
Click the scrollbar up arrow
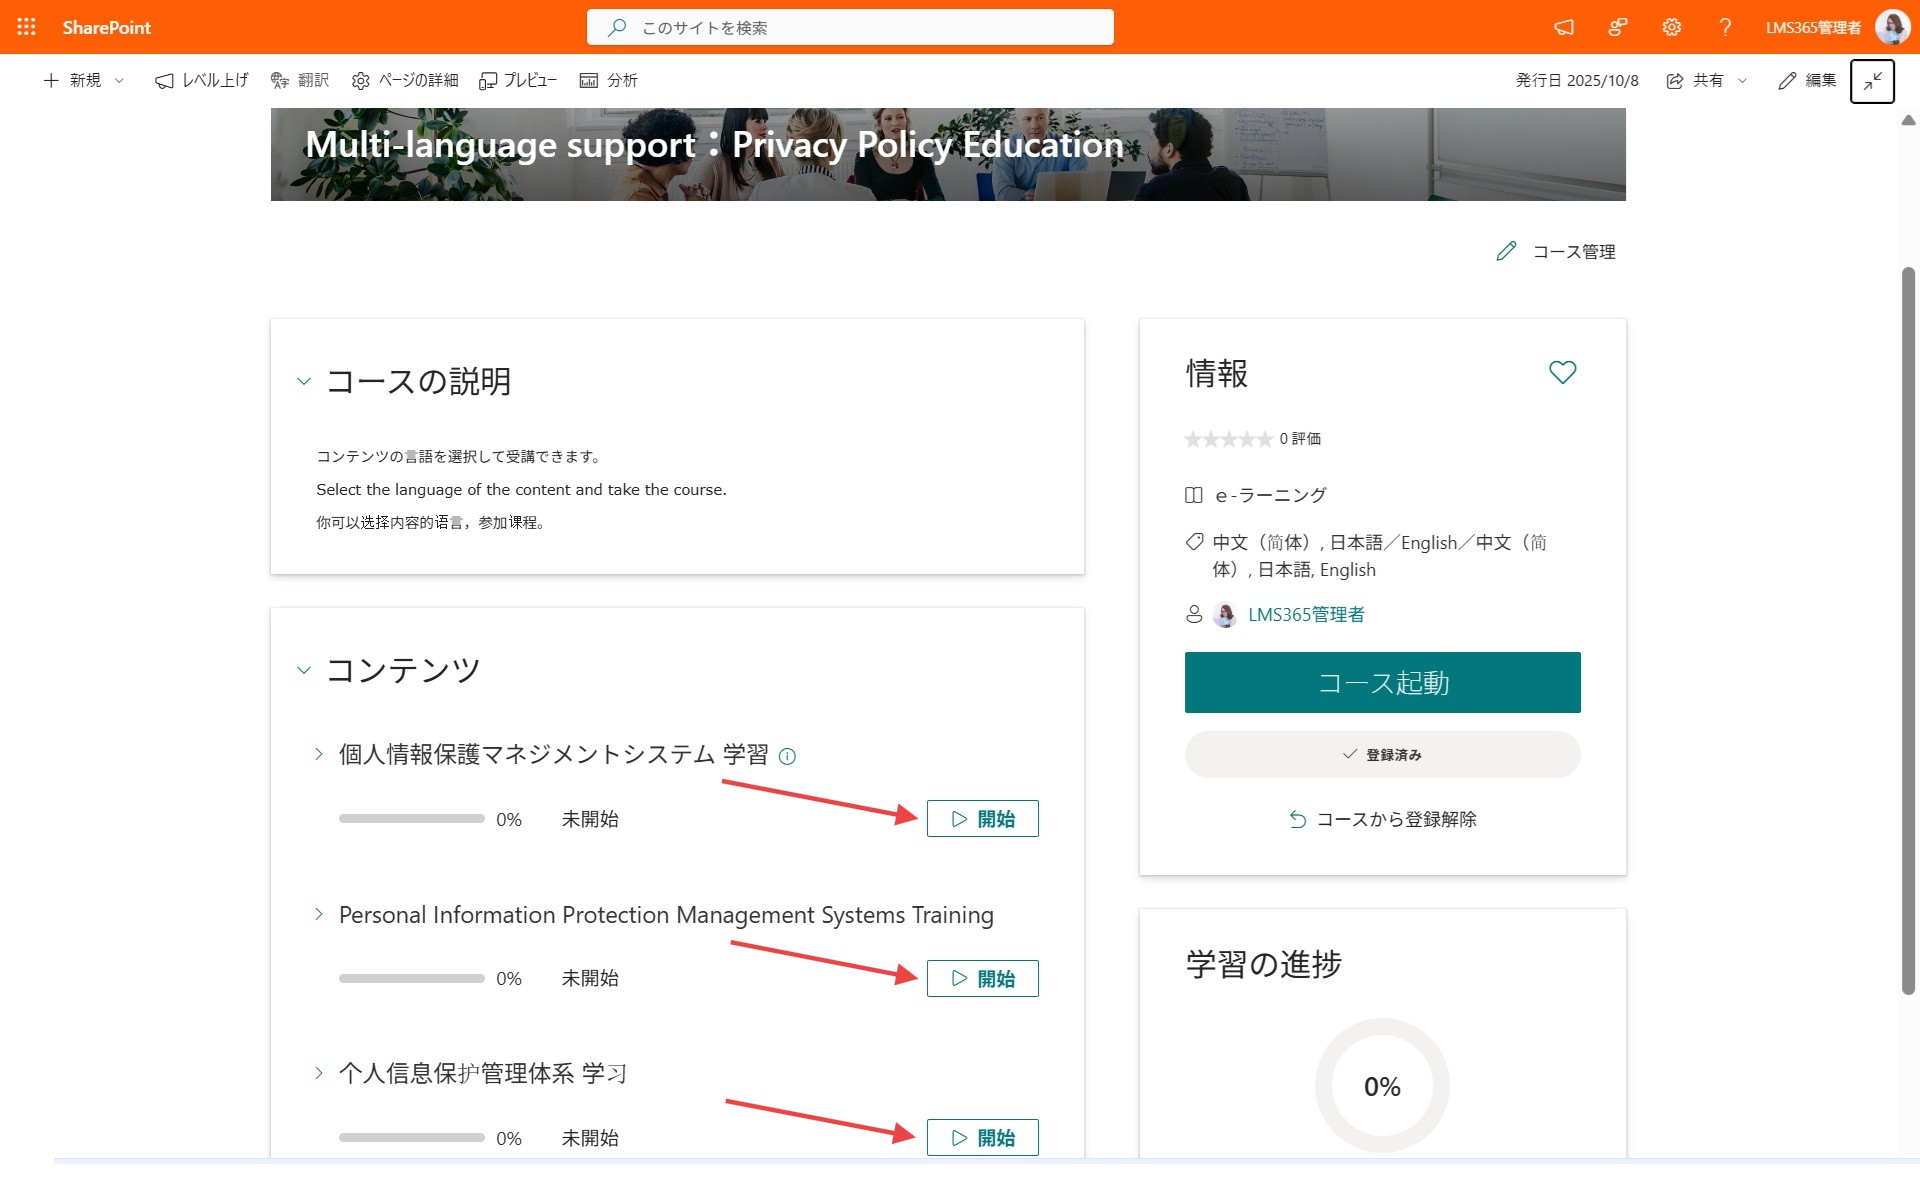[1908, 120]
